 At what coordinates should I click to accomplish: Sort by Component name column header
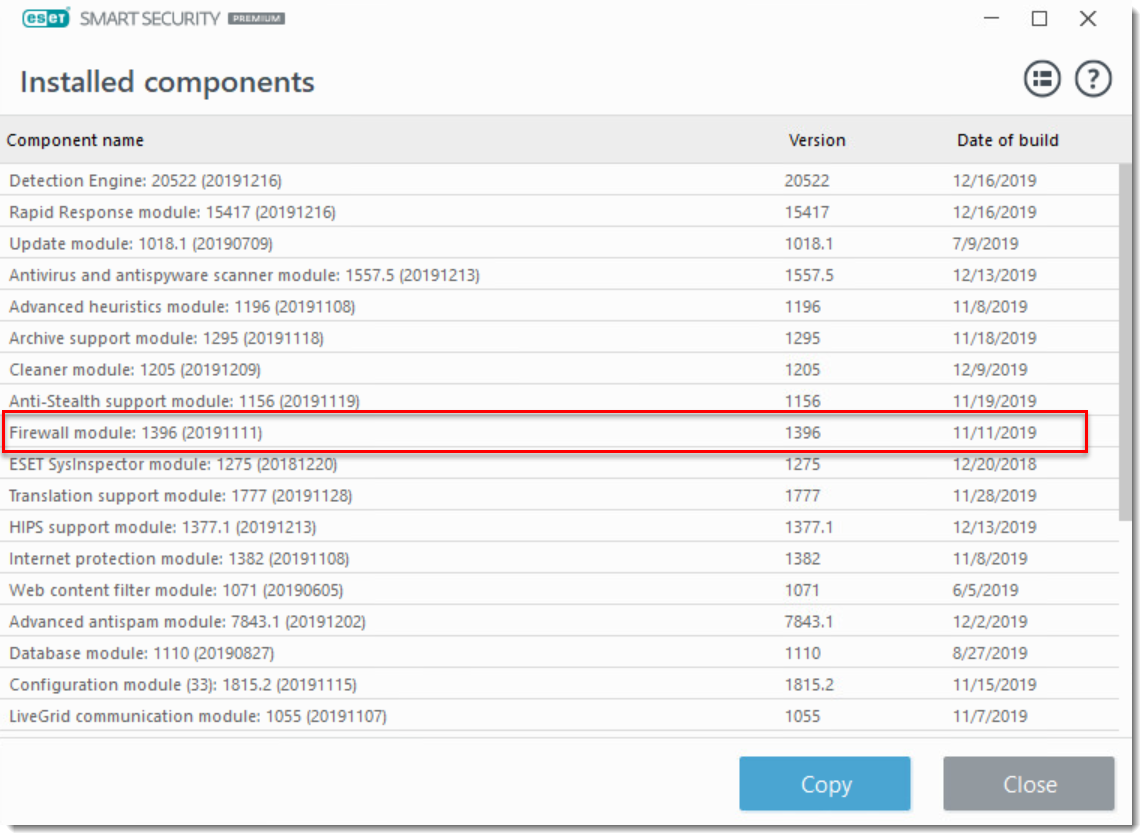coord(75,140)
